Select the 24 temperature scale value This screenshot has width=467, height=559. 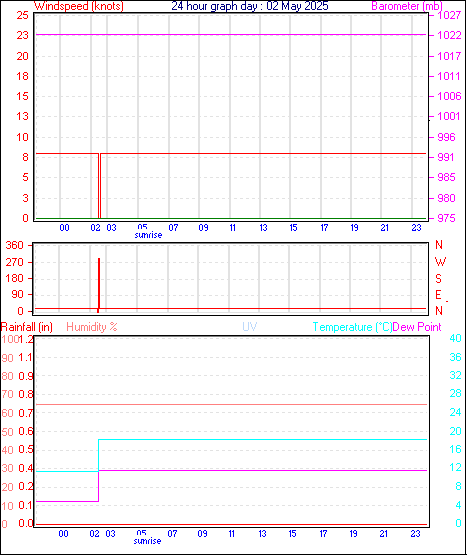(456, 412)
